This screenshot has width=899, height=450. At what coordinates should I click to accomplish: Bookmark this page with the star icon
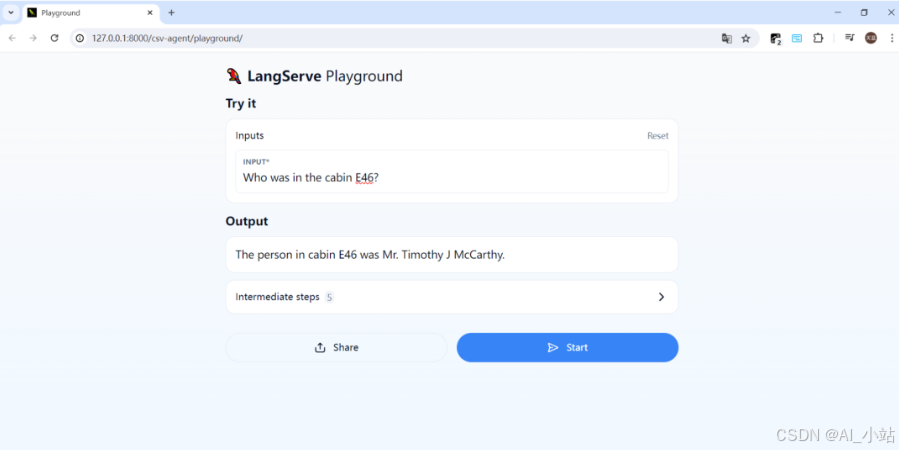point(745,38)
